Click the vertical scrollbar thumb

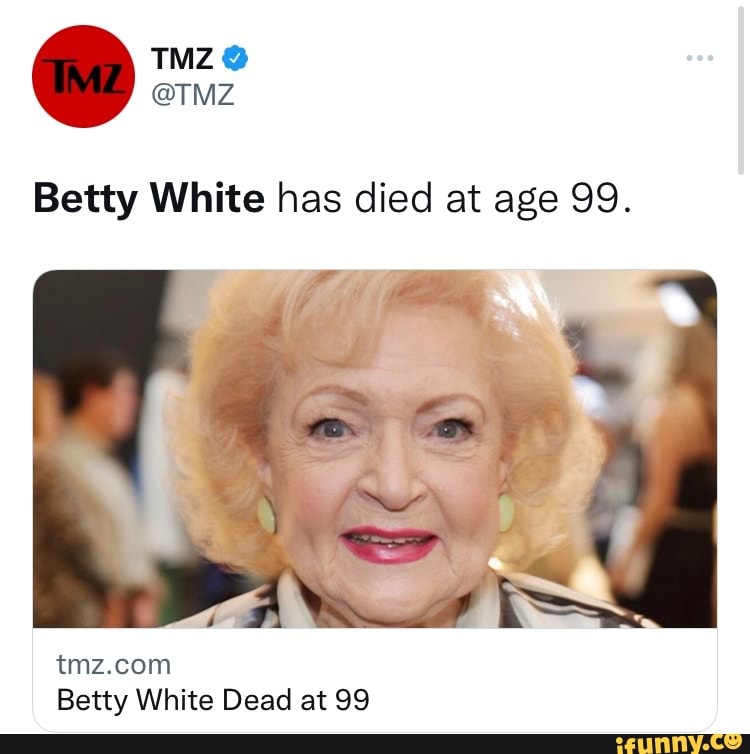click(x=741, y=89)
